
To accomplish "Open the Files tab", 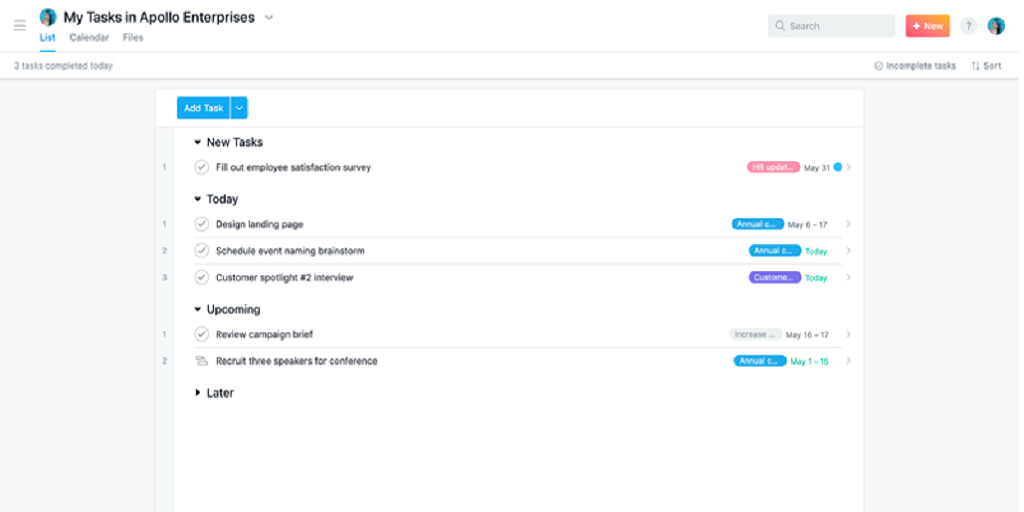I will pyautogui.click(x=133, y=38).
